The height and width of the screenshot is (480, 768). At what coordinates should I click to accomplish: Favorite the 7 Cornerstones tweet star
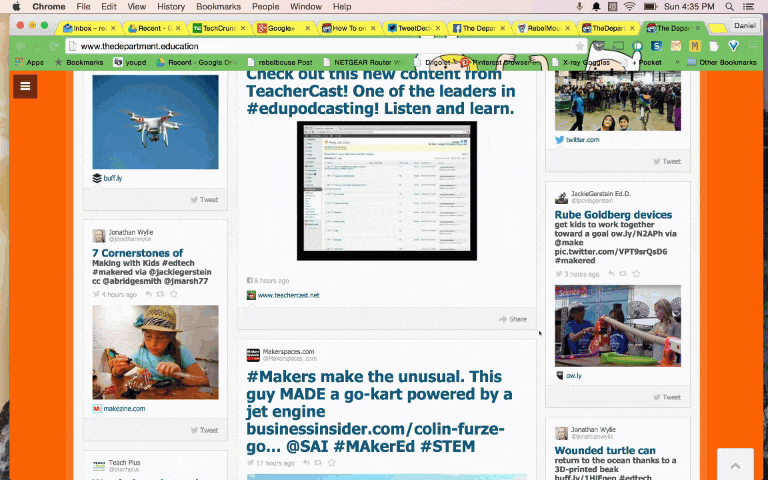173,294
